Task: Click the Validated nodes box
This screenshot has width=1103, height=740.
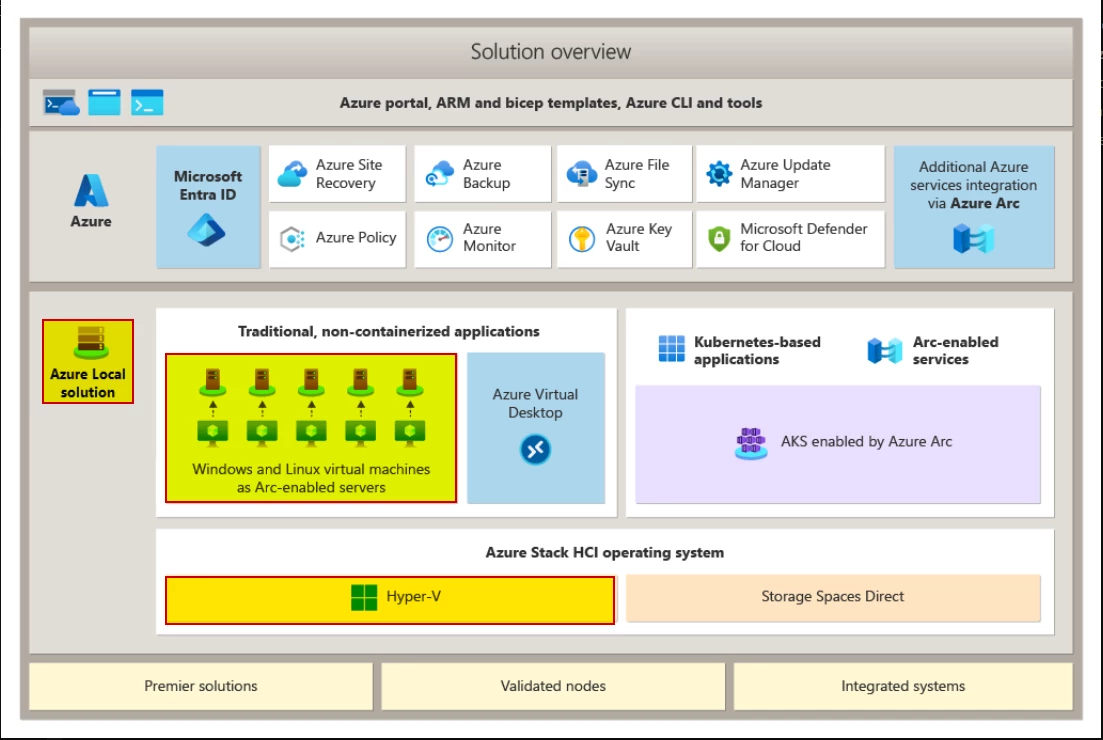Action: pyautogui.click(x=553, y=686)
